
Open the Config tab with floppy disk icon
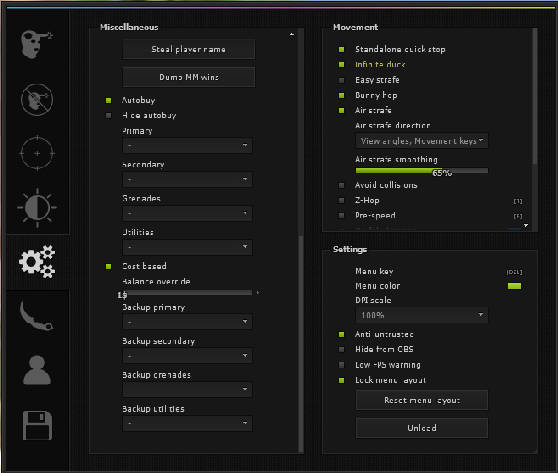(37, 426)
